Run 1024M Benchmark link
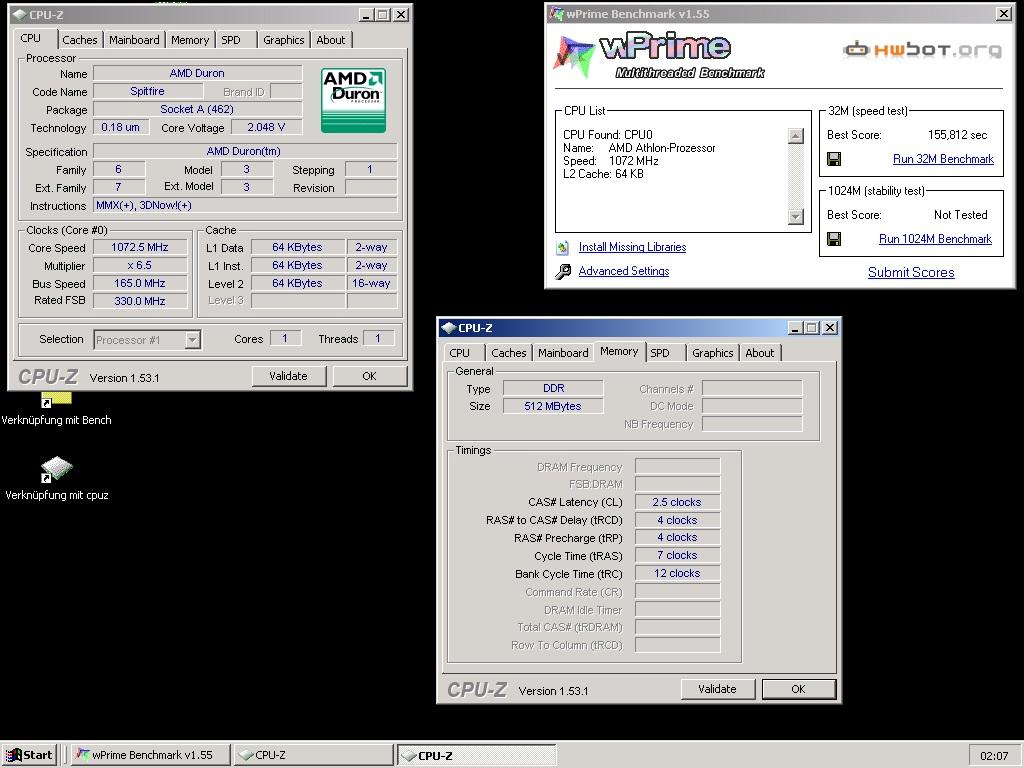Viewport: 1024px width, 768px height. (935, 239)
